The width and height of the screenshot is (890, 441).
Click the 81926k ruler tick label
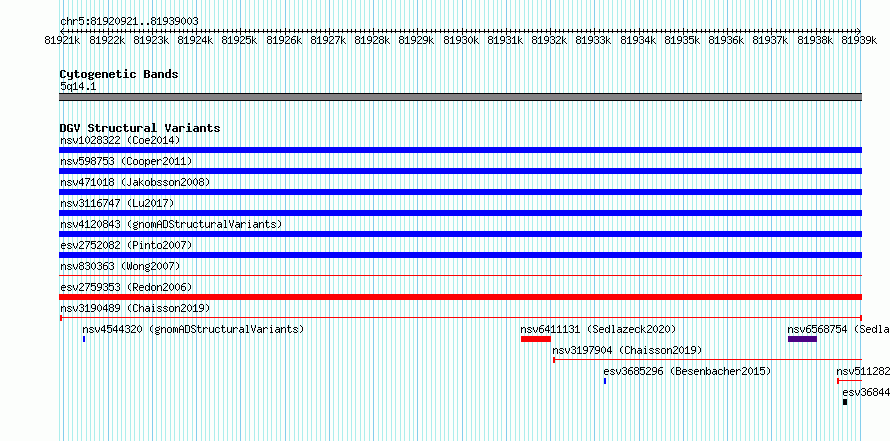point(284,40)
